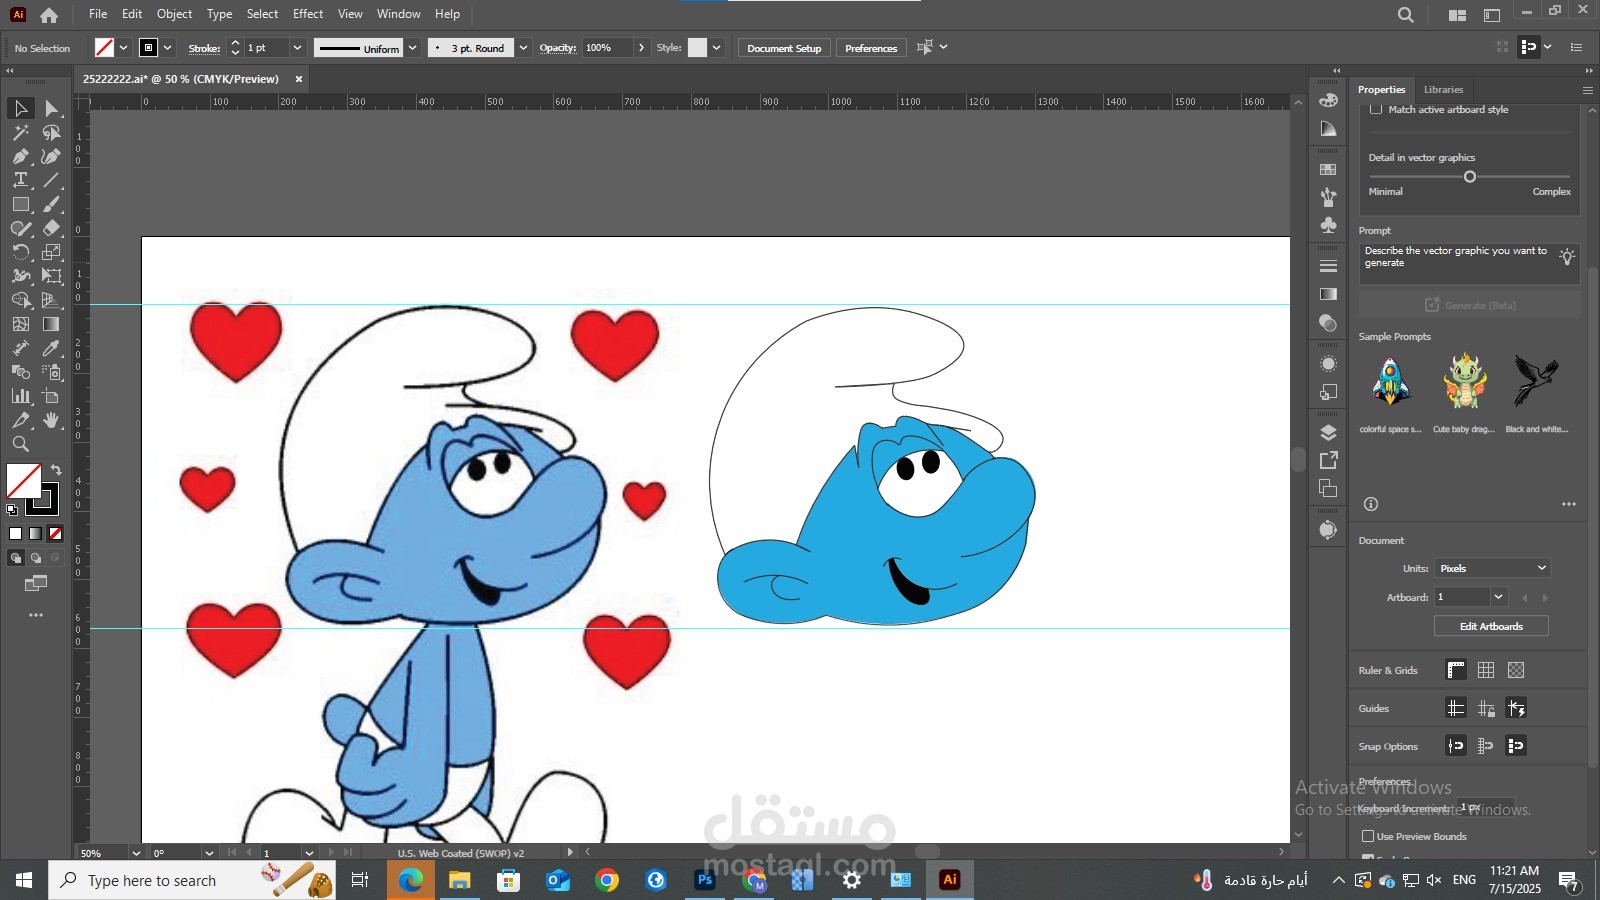Choose the Type tool

click(20, 180)
